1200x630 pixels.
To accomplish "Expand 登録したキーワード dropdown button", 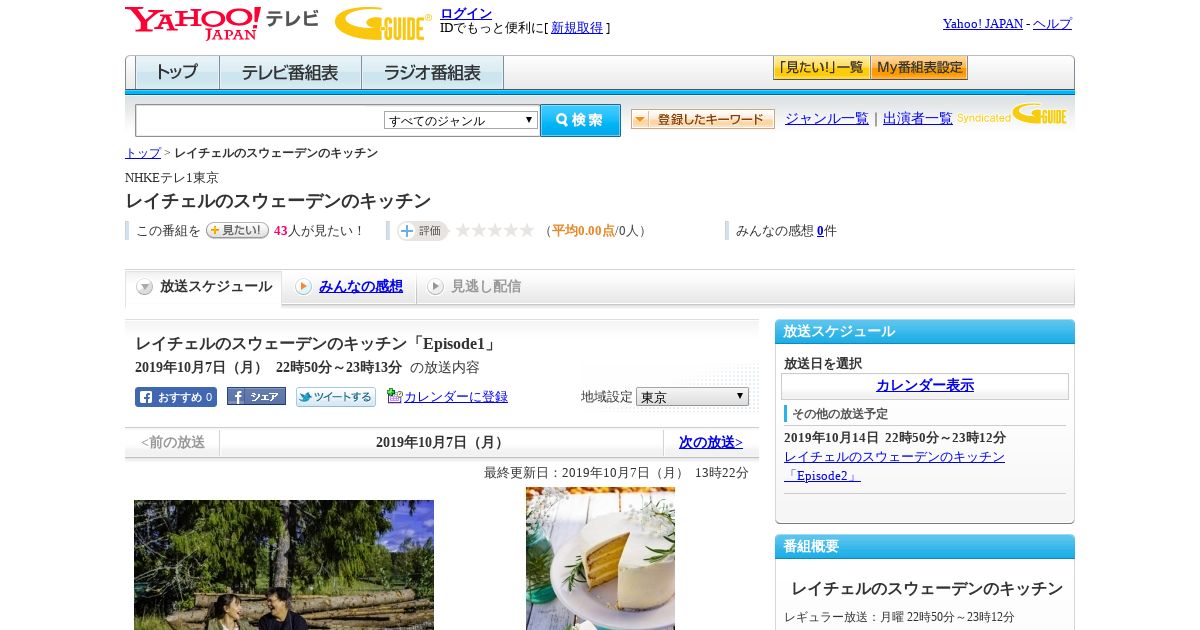I will click(x=703, y=119).
